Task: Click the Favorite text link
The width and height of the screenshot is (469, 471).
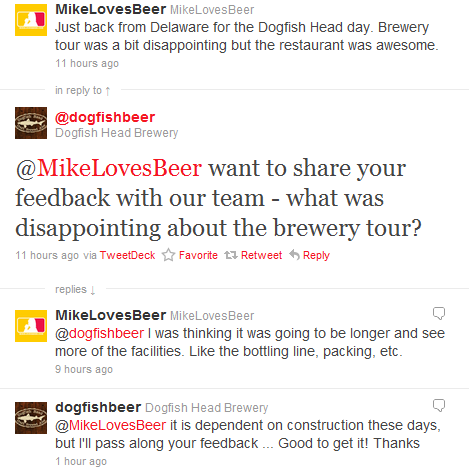Action: click(198, 255)
